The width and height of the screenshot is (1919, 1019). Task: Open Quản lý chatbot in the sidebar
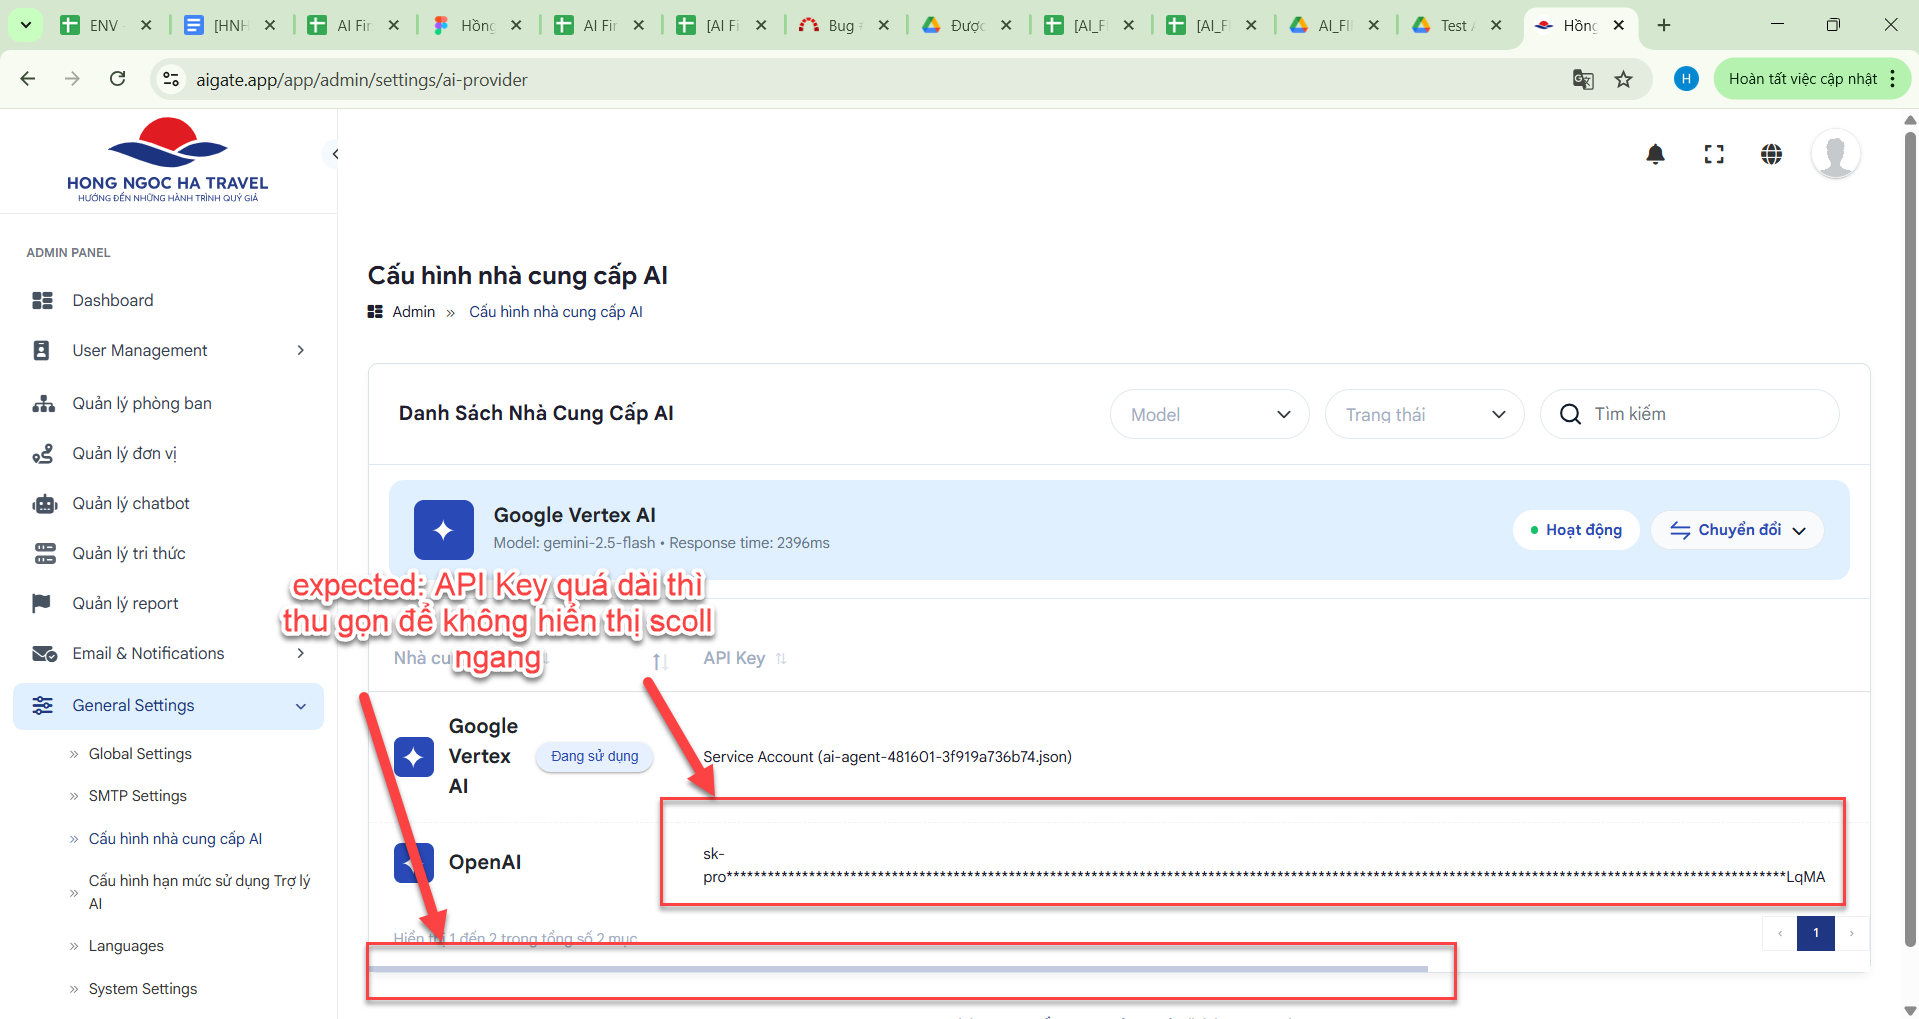tap(131, 503)
